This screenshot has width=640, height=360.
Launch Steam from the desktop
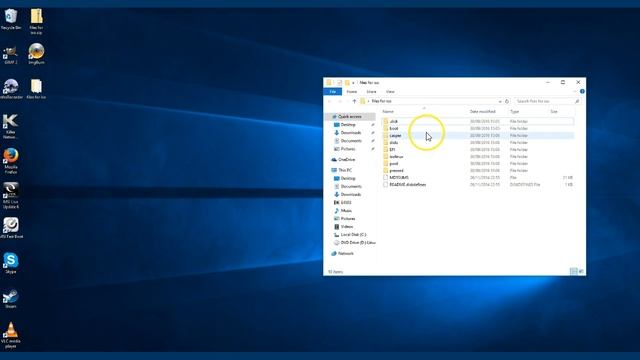coord(11,298)
